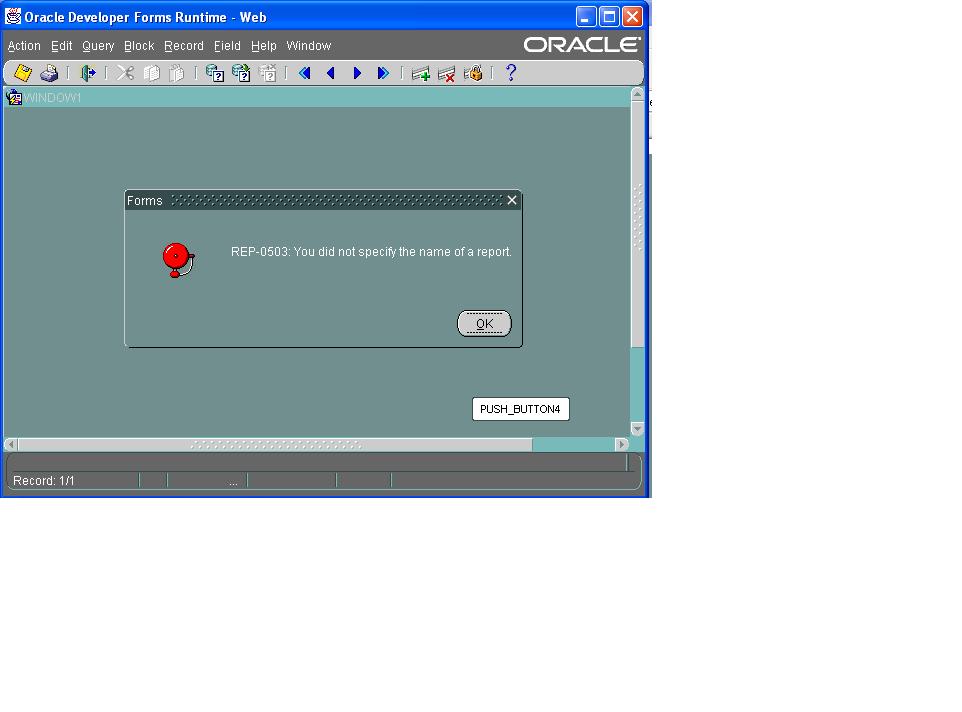Image resolution: width=962 pixels, height=712 pixels.
Task: Click the Save icon in the toolbar
Action: 22,73
